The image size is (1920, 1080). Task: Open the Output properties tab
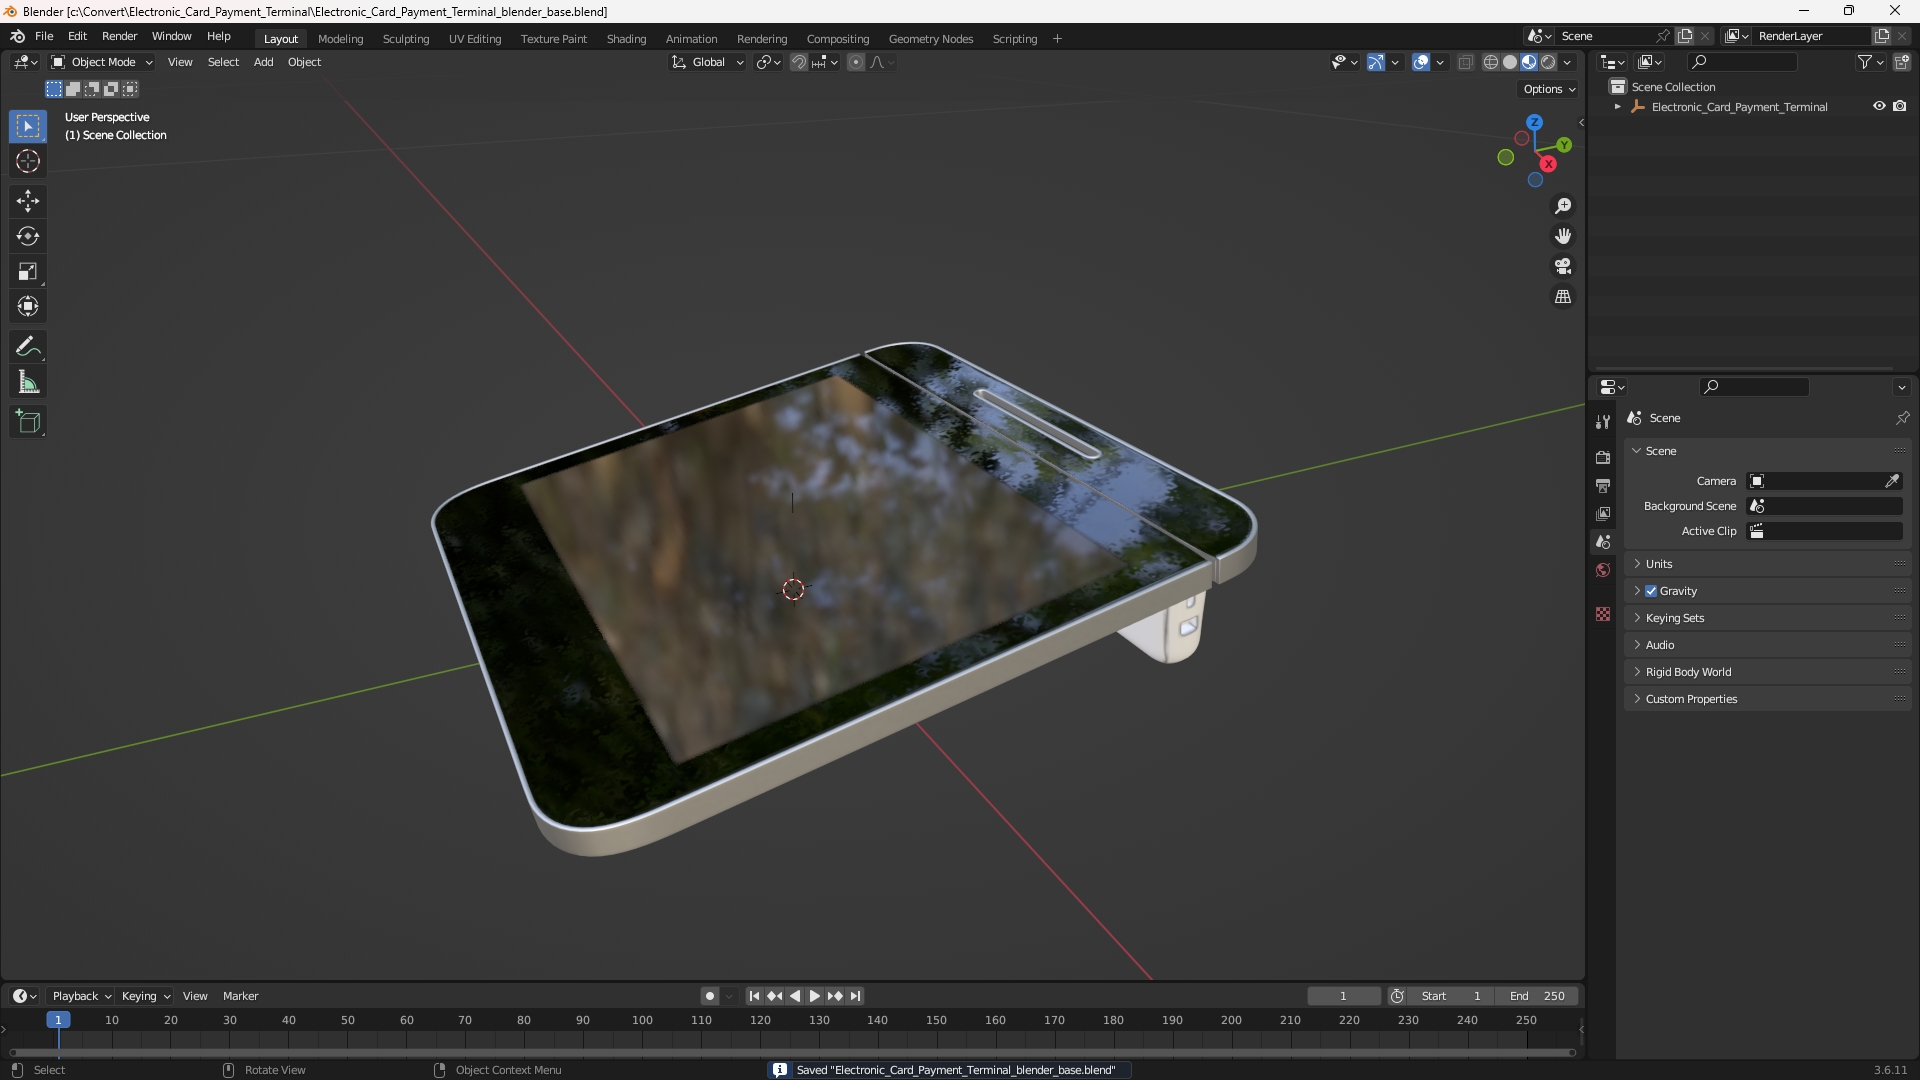[1603, 485]
